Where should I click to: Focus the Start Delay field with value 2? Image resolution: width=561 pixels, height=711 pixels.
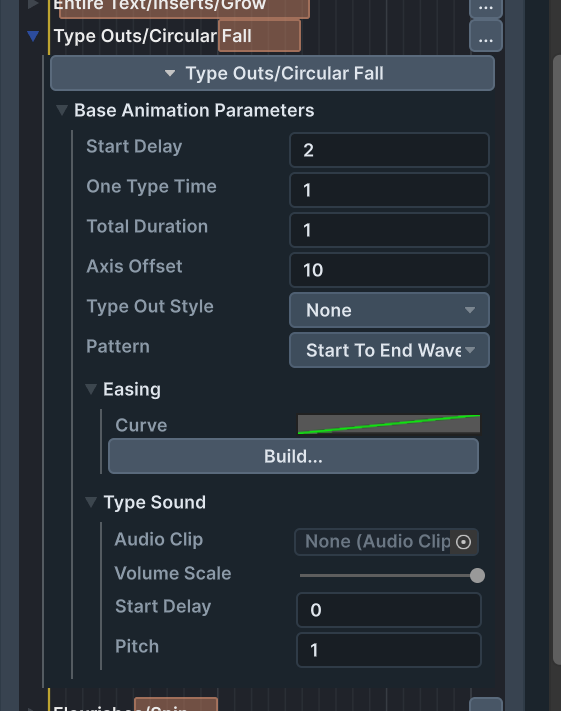tap(389, 150)
